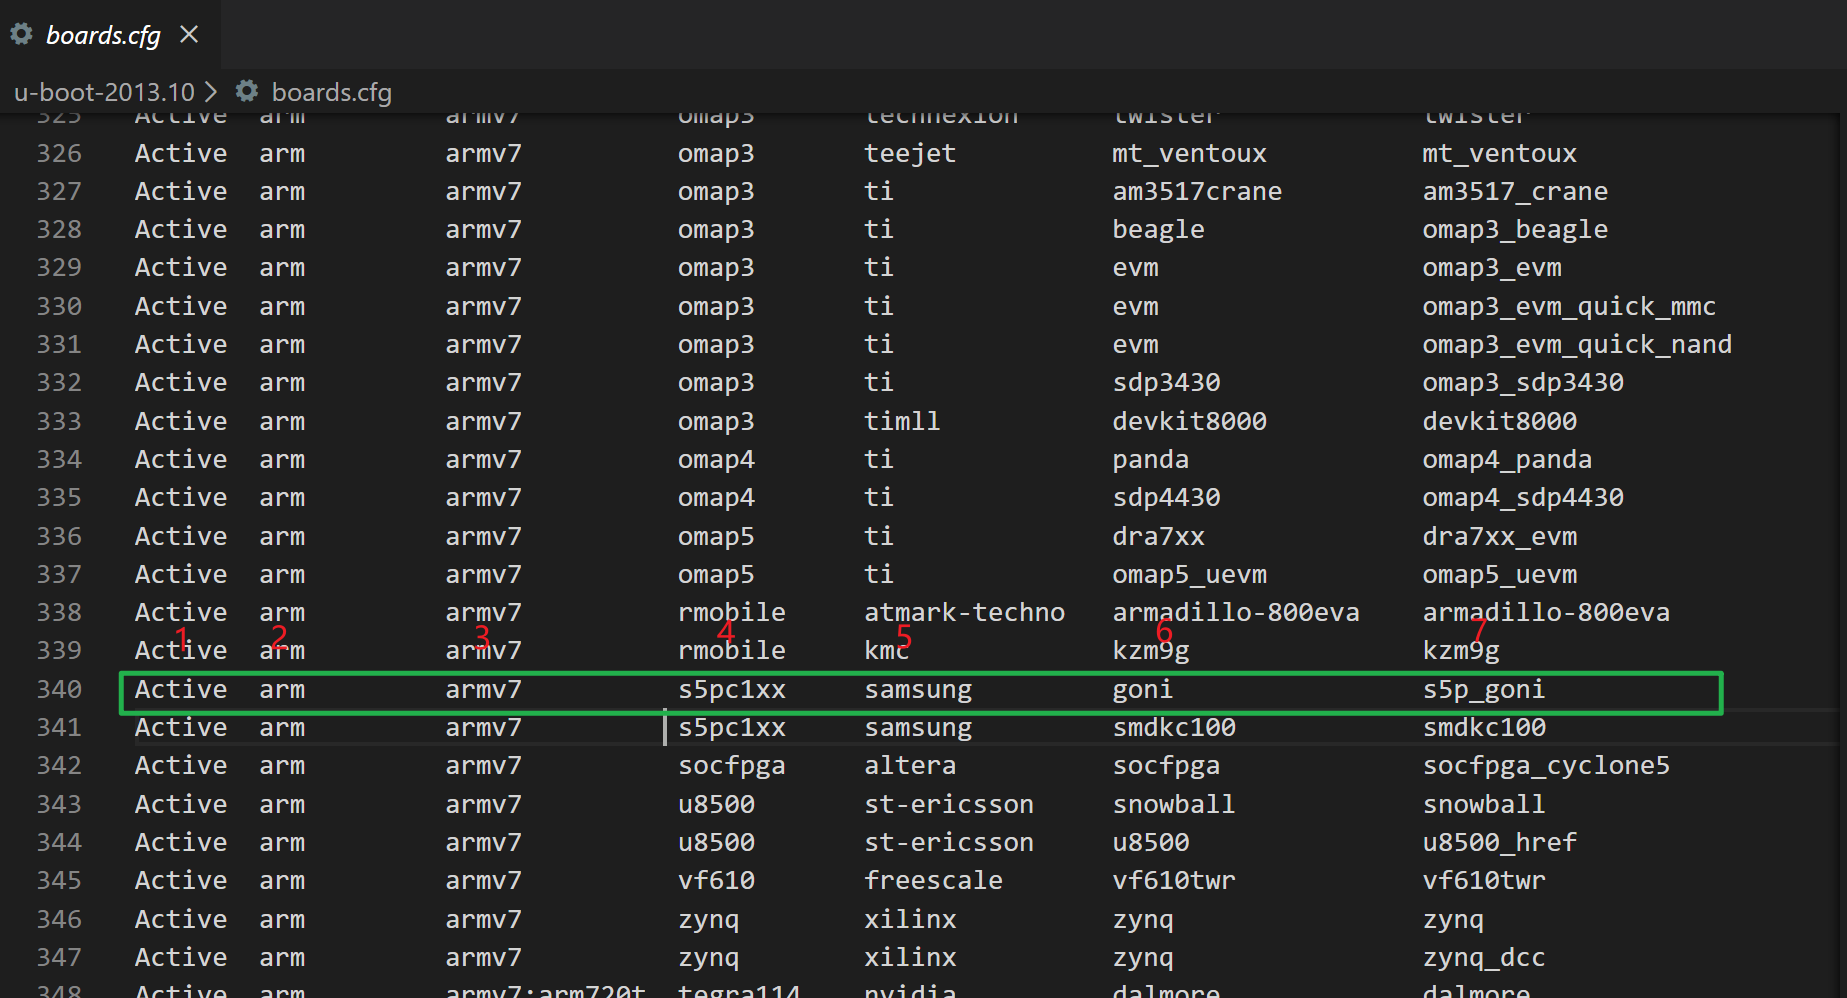Click 'samsung' vendor on line 340
The image size is (1847, 998).
[918, 689]
